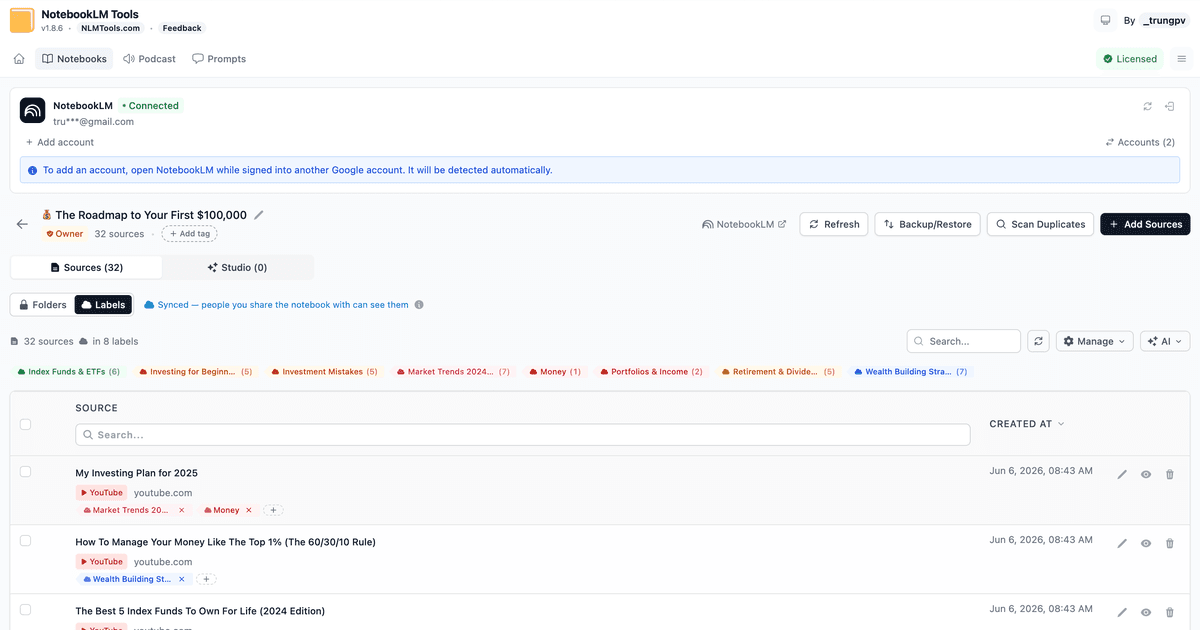Click the Licensed status badge
This screenshot has width=1200, height=630.
click(1130, 59)
